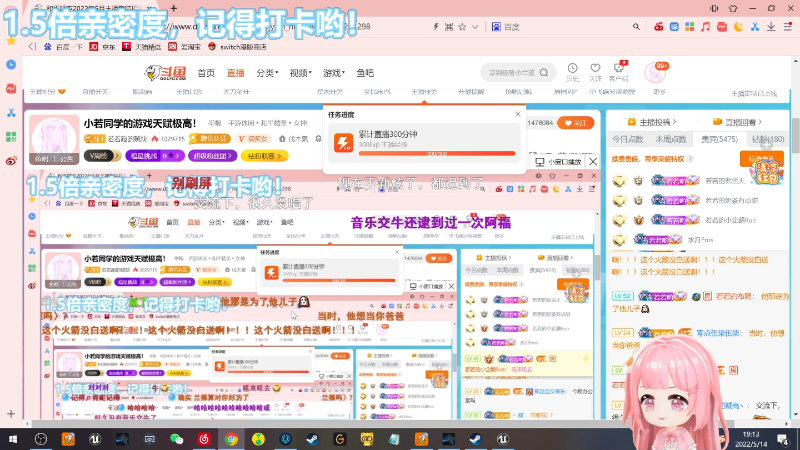The height and width of the screenshot is (450, 800).
Task: Open the 主播任务 sub-navigation item
Action: [424, 92]
